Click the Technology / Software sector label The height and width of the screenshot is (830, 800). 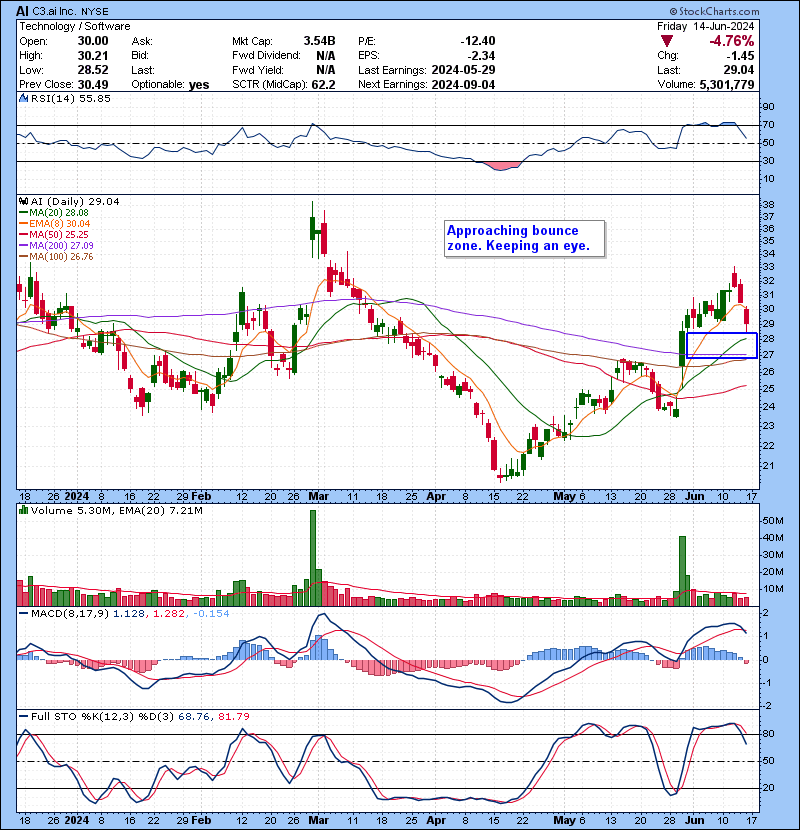click(x=75, y=26)
